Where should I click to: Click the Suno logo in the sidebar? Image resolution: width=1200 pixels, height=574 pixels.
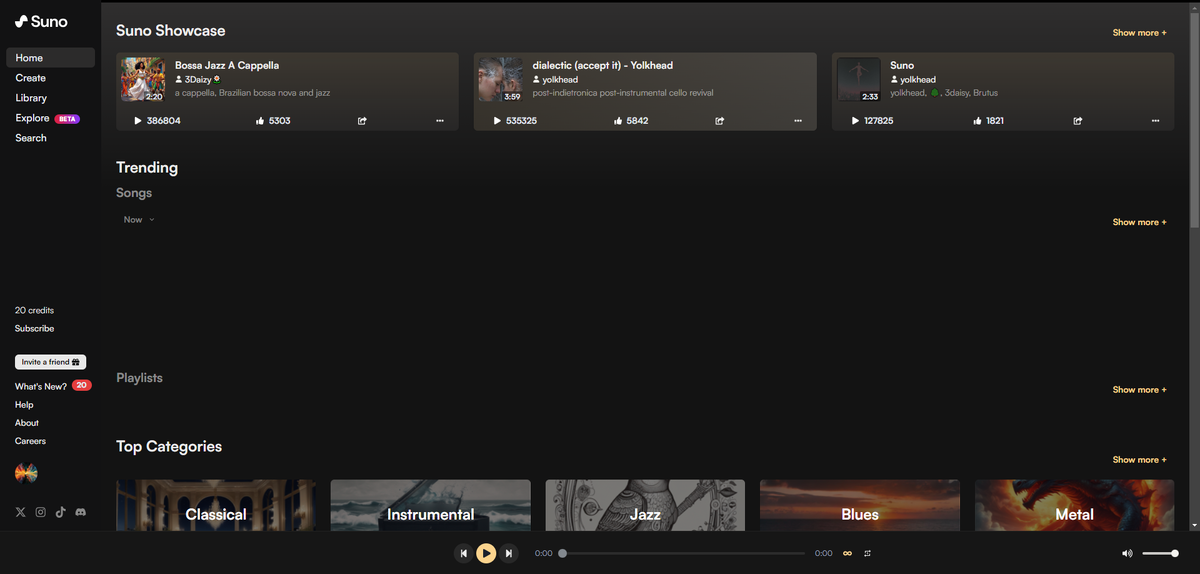click(41, 21)
